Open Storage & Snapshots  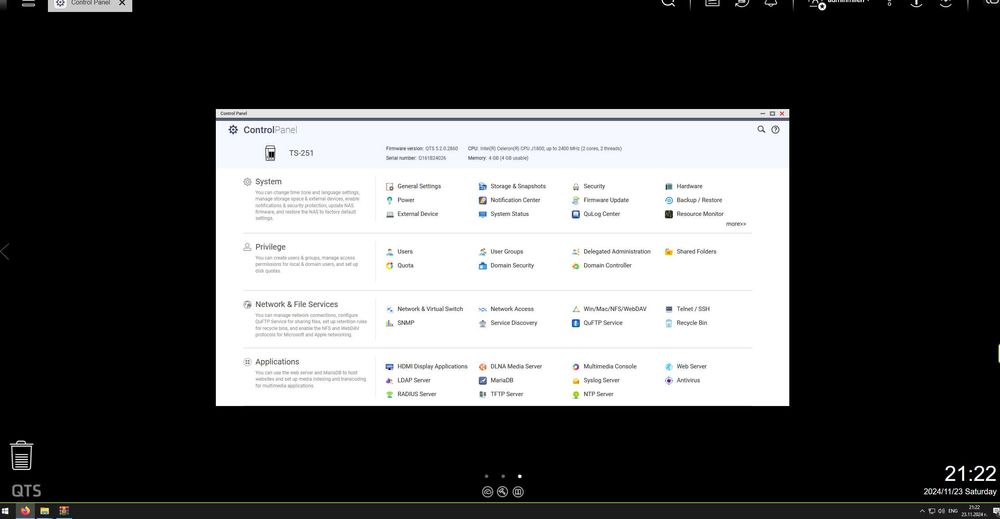[512, 186]
